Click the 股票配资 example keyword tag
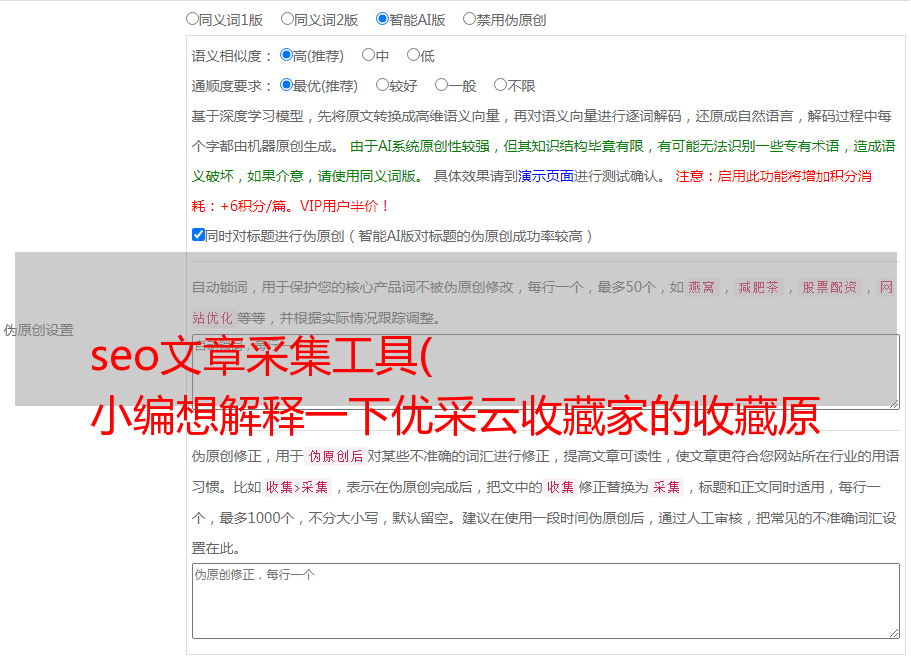 coord(829,287)
